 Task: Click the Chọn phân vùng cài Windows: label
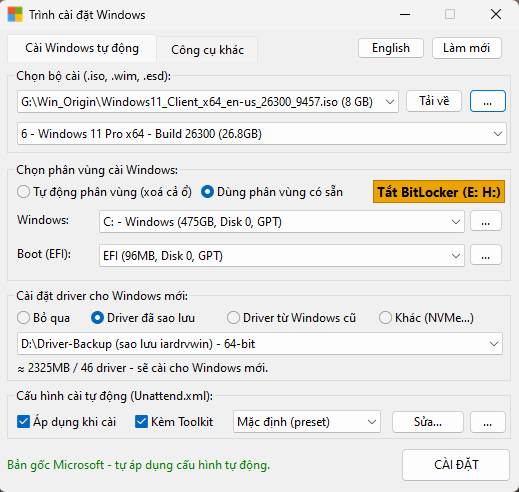click(x=97, y=170)
